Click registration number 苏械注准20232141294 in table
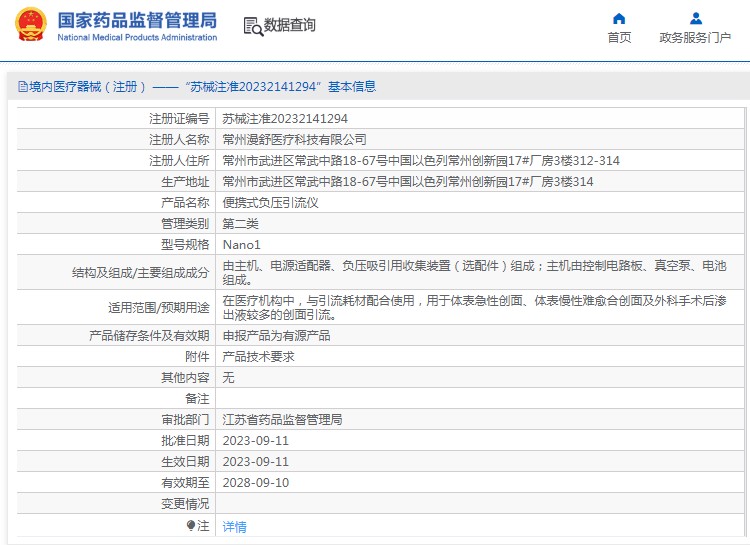Viewport: 750px width, 545px height. point(285,118)
